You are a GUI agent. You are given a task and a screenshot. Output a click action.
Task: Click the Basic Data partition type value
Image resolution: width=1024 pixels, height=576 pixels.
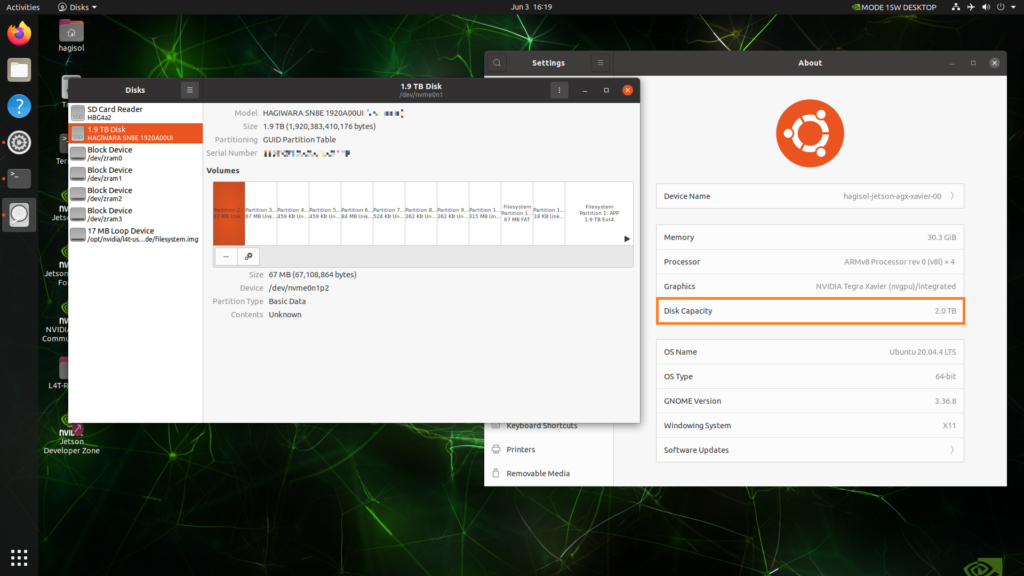(287, 301)
